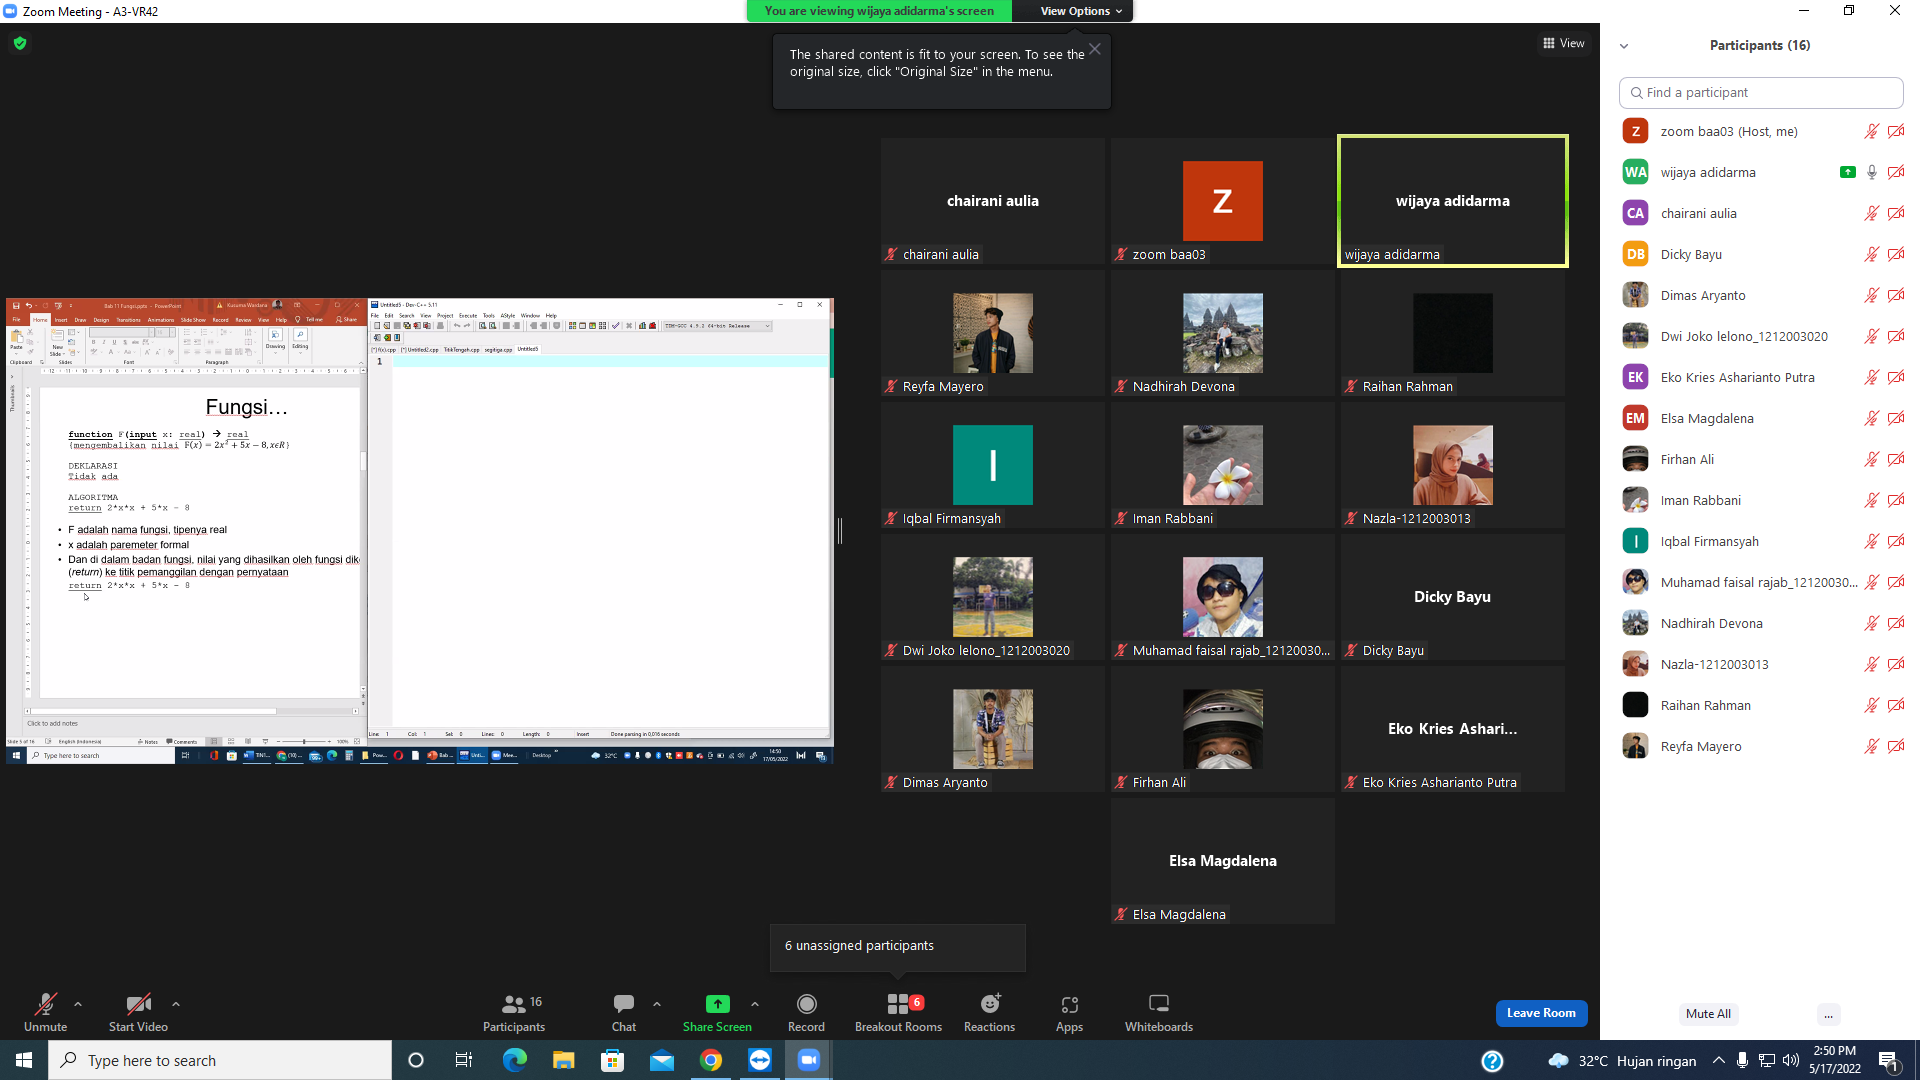This screenshot has width=1920, height=1080.
Task: Click the Undo icon in PowerPoint title bar
Action: pyautogui.click(x=29, y=305)
